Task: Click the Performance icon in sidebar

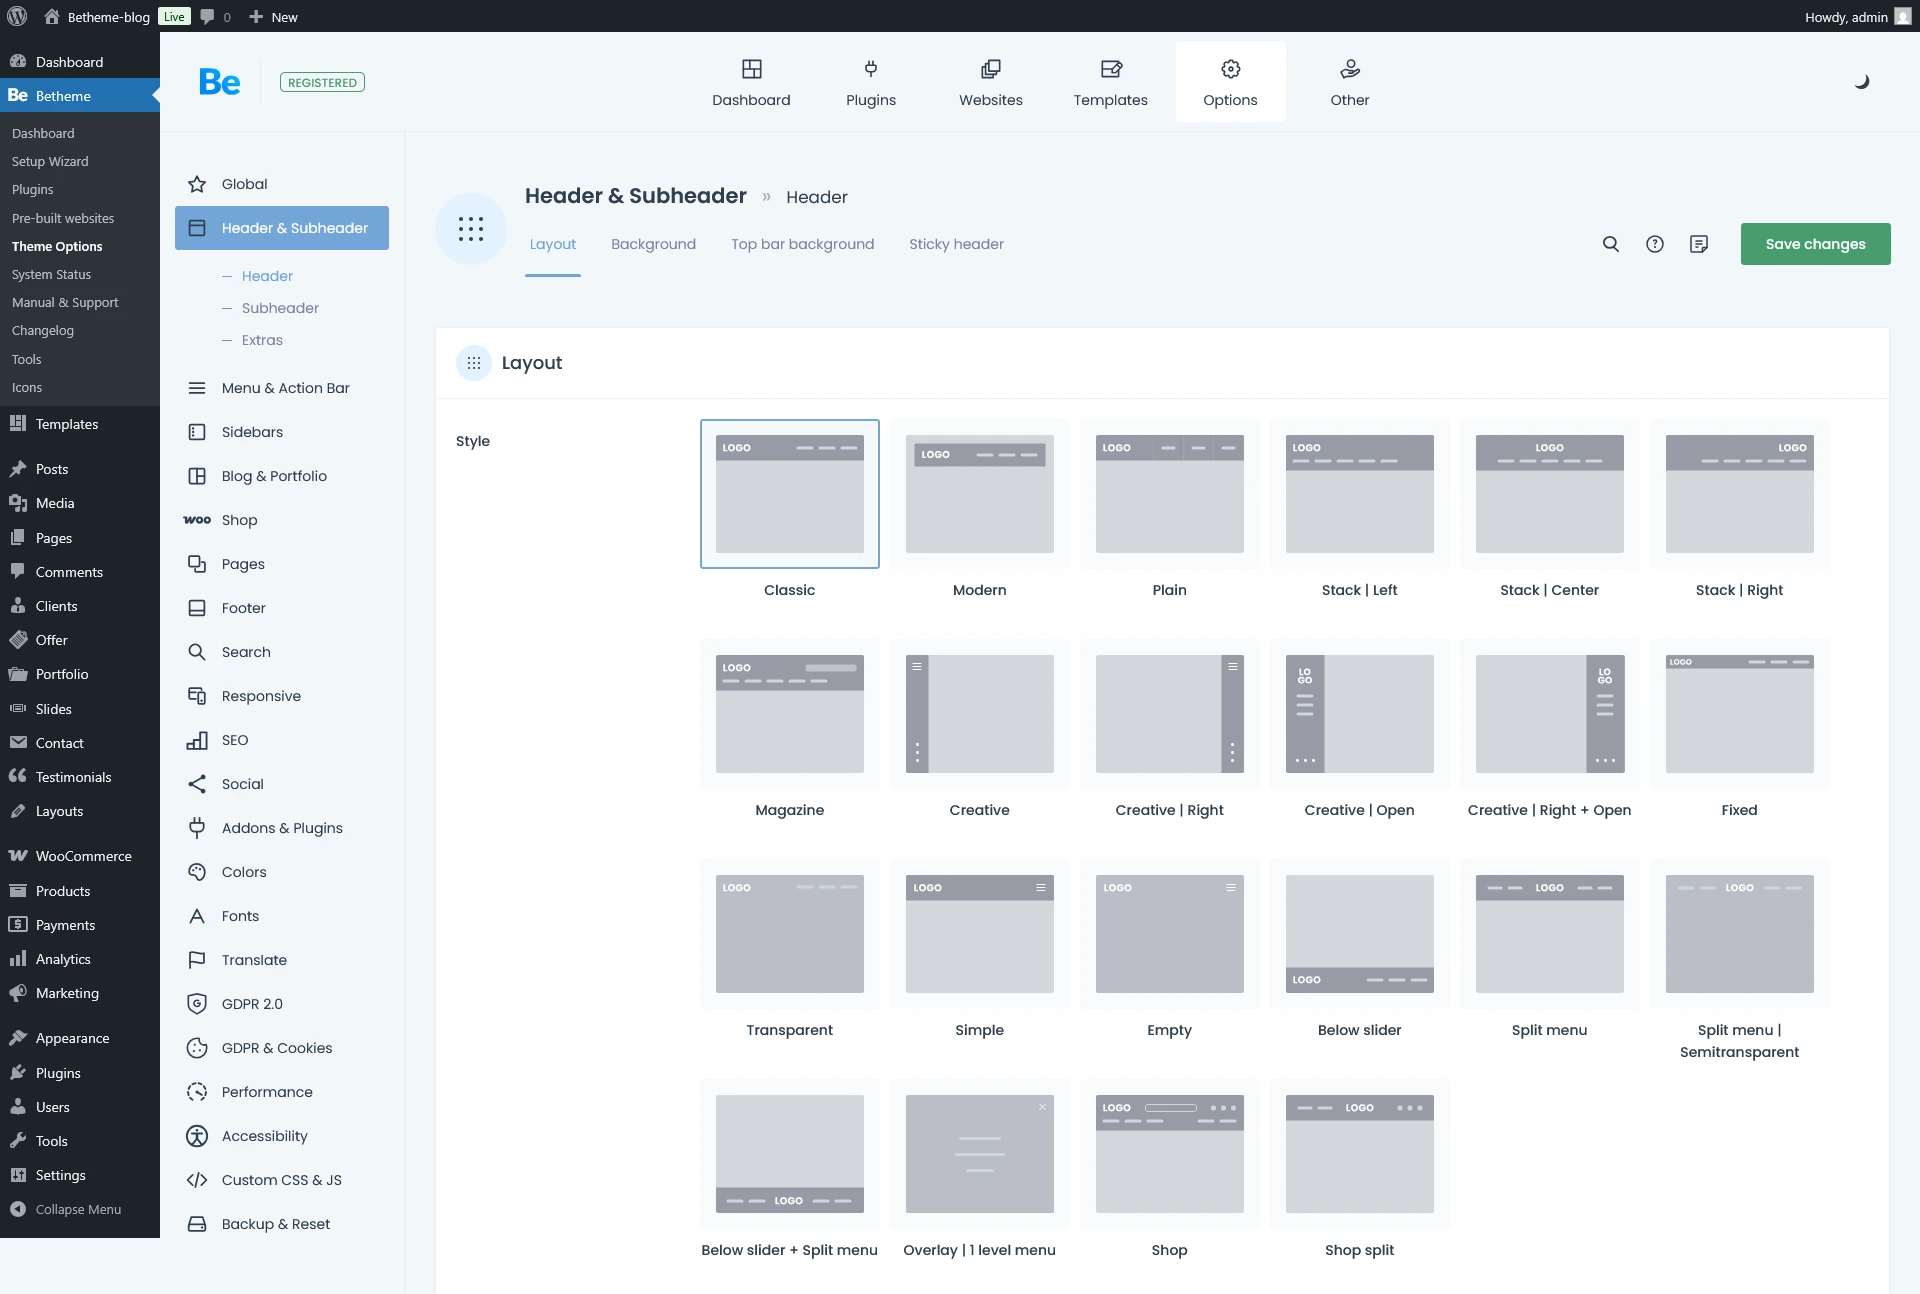Action: [197, 1092]
